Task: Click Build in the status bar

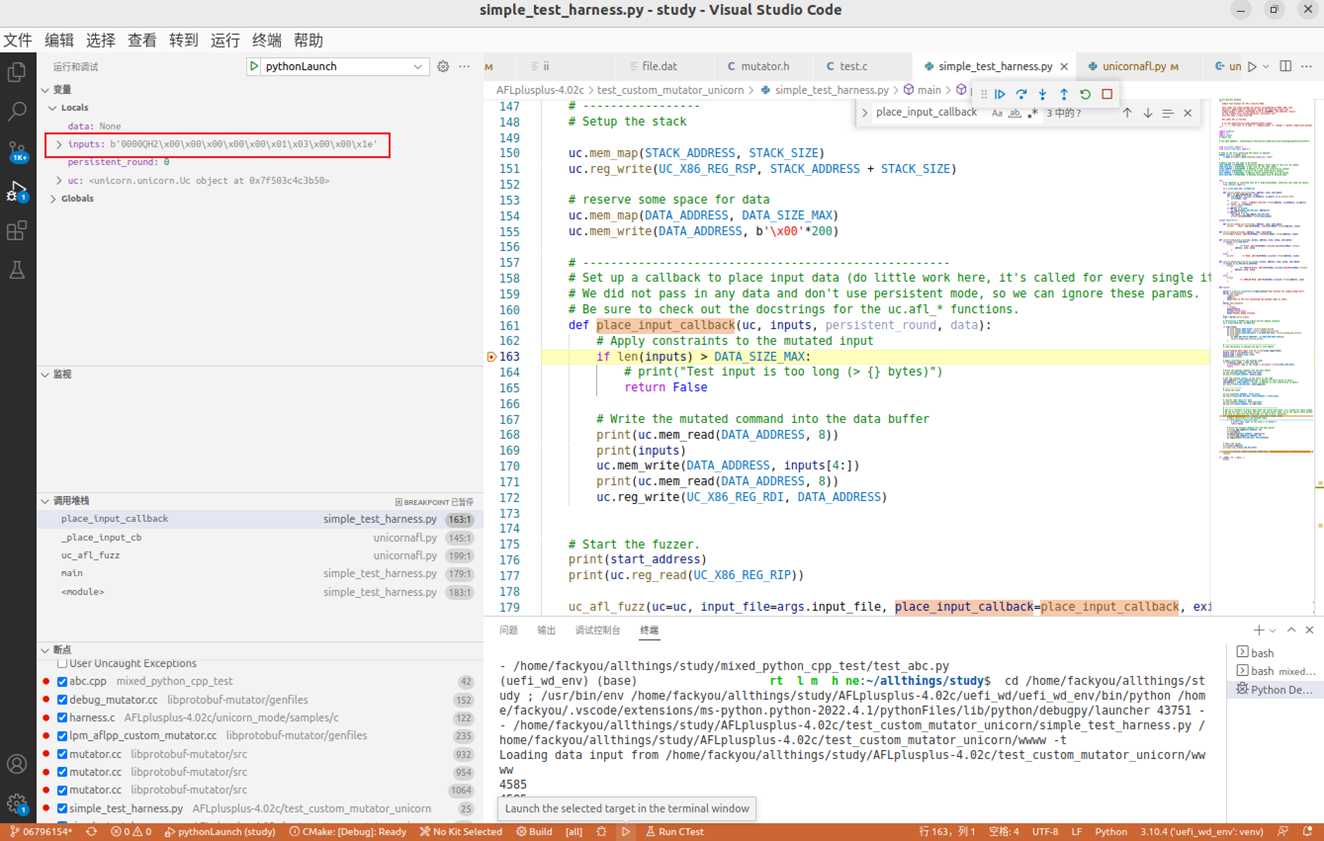Action: (x=536, y=831)
